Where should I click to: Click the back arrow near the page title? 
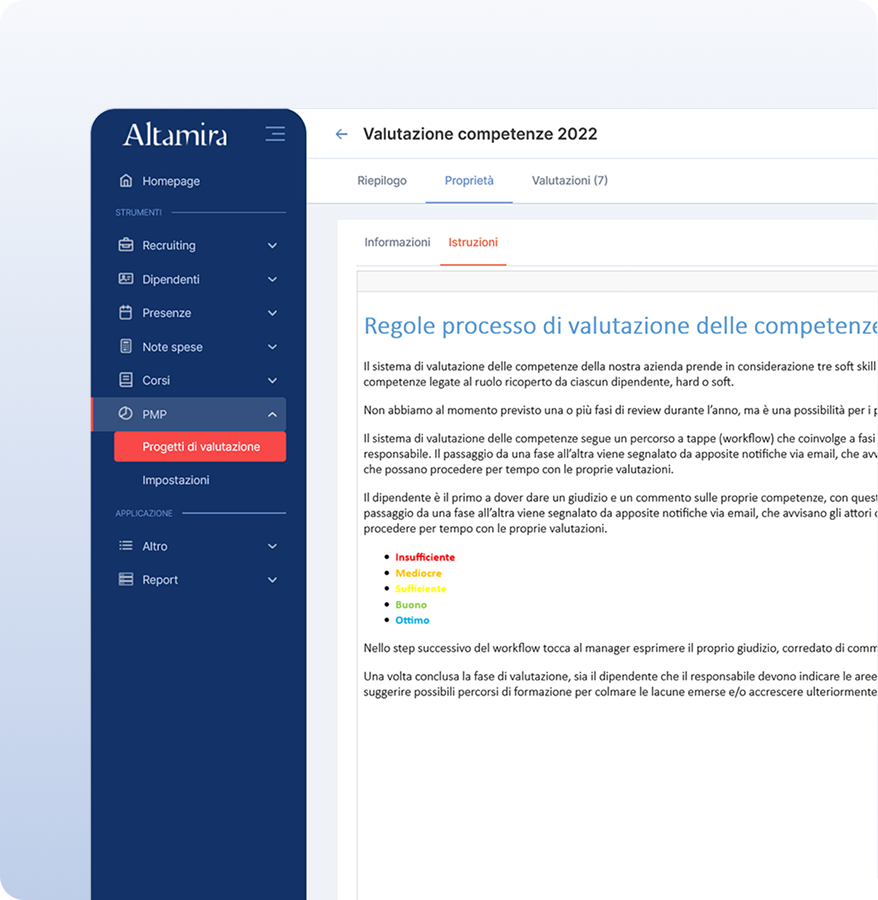click(x=341, y=133)
